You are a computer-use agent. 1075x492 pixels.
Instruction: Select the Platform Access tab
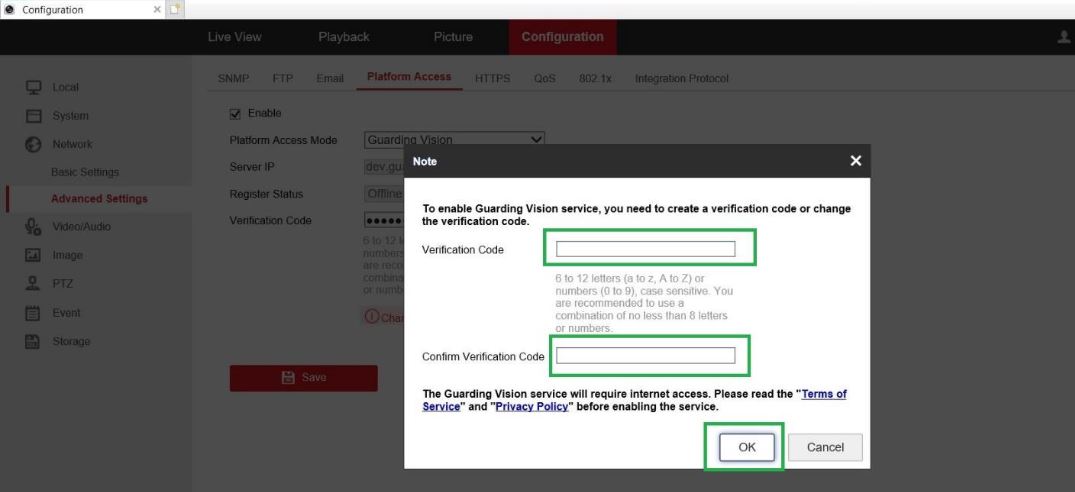pos(409,77)
